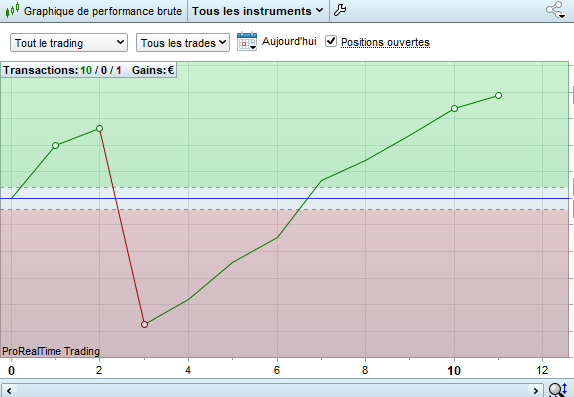Click the wrench settings icon
The height and width of the screenshot is (397, 574).
coord(340,10)
